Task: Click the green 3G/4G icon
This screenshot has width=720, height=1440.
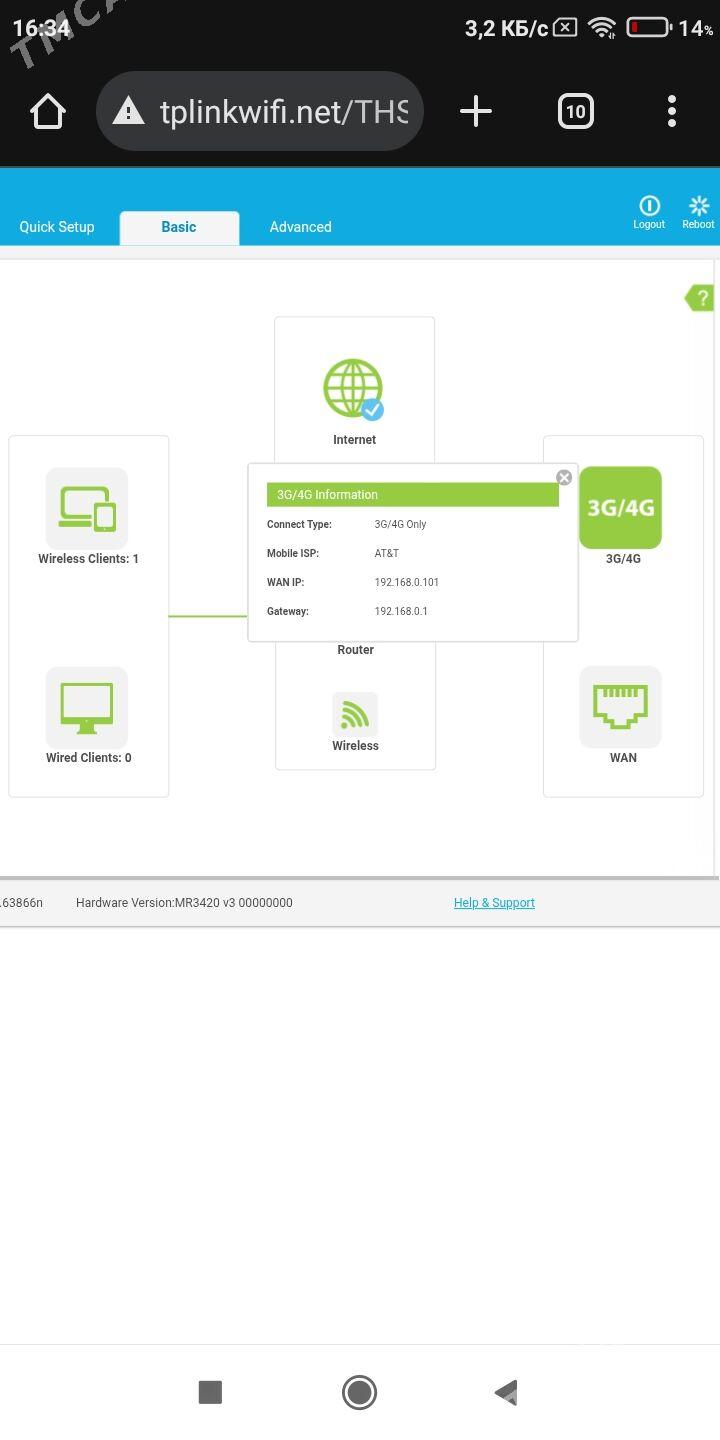Action: pos(620,508)
